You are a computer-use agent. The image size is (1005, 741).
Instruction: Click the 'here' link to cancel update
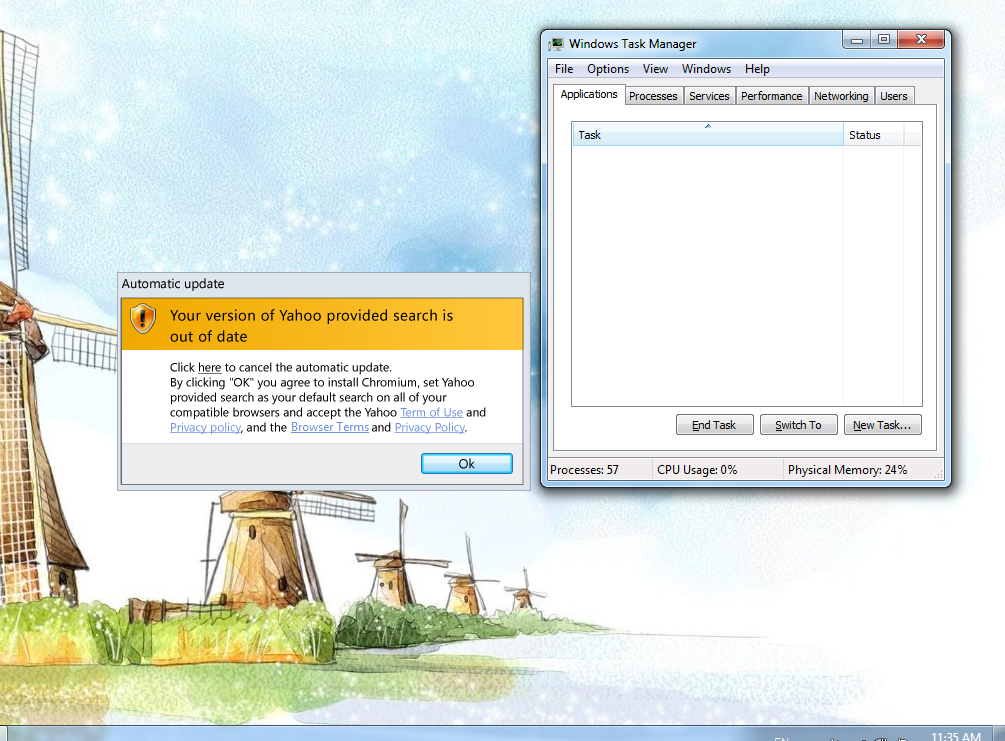(209, 367)
